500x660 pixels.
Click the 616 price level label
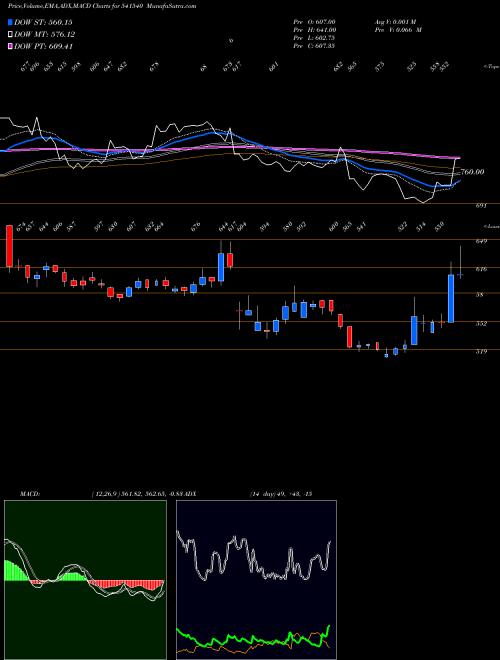point(481,269)
